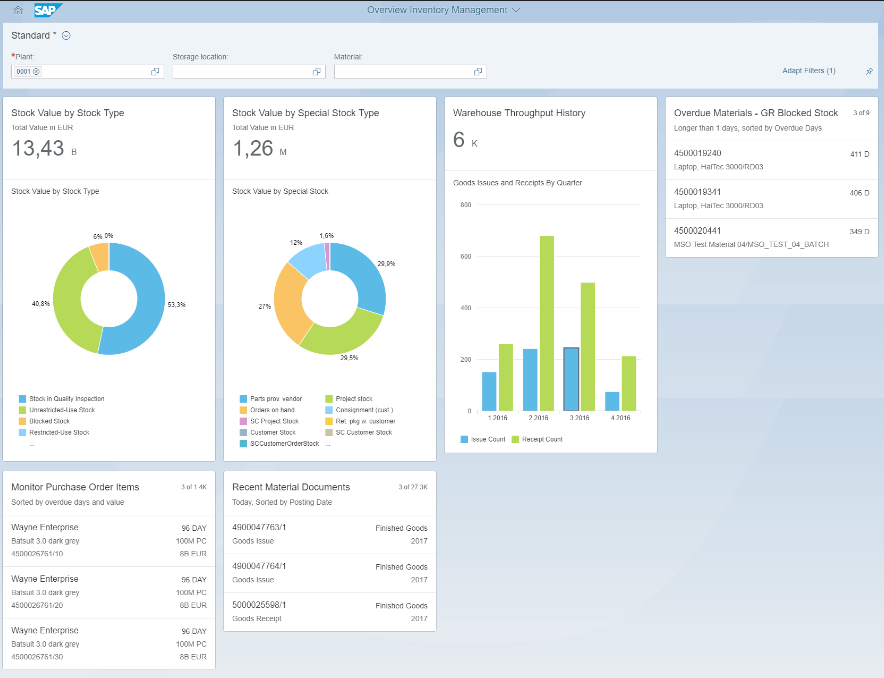The height and width of the screenshot is (678, 884).
Task: Pin the filter header bar
Action: point(869,72)
